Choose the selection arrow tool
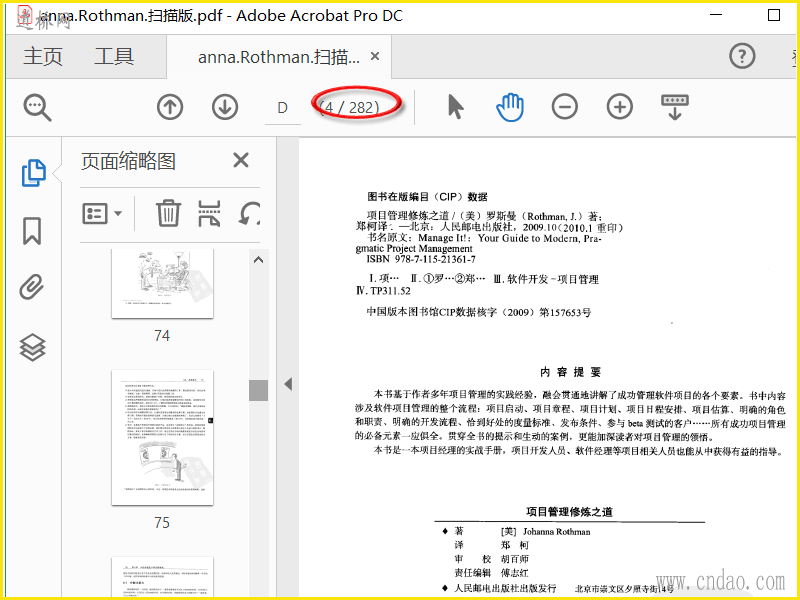The width and height of the screenshot is (800, 600). click(455, 108)
